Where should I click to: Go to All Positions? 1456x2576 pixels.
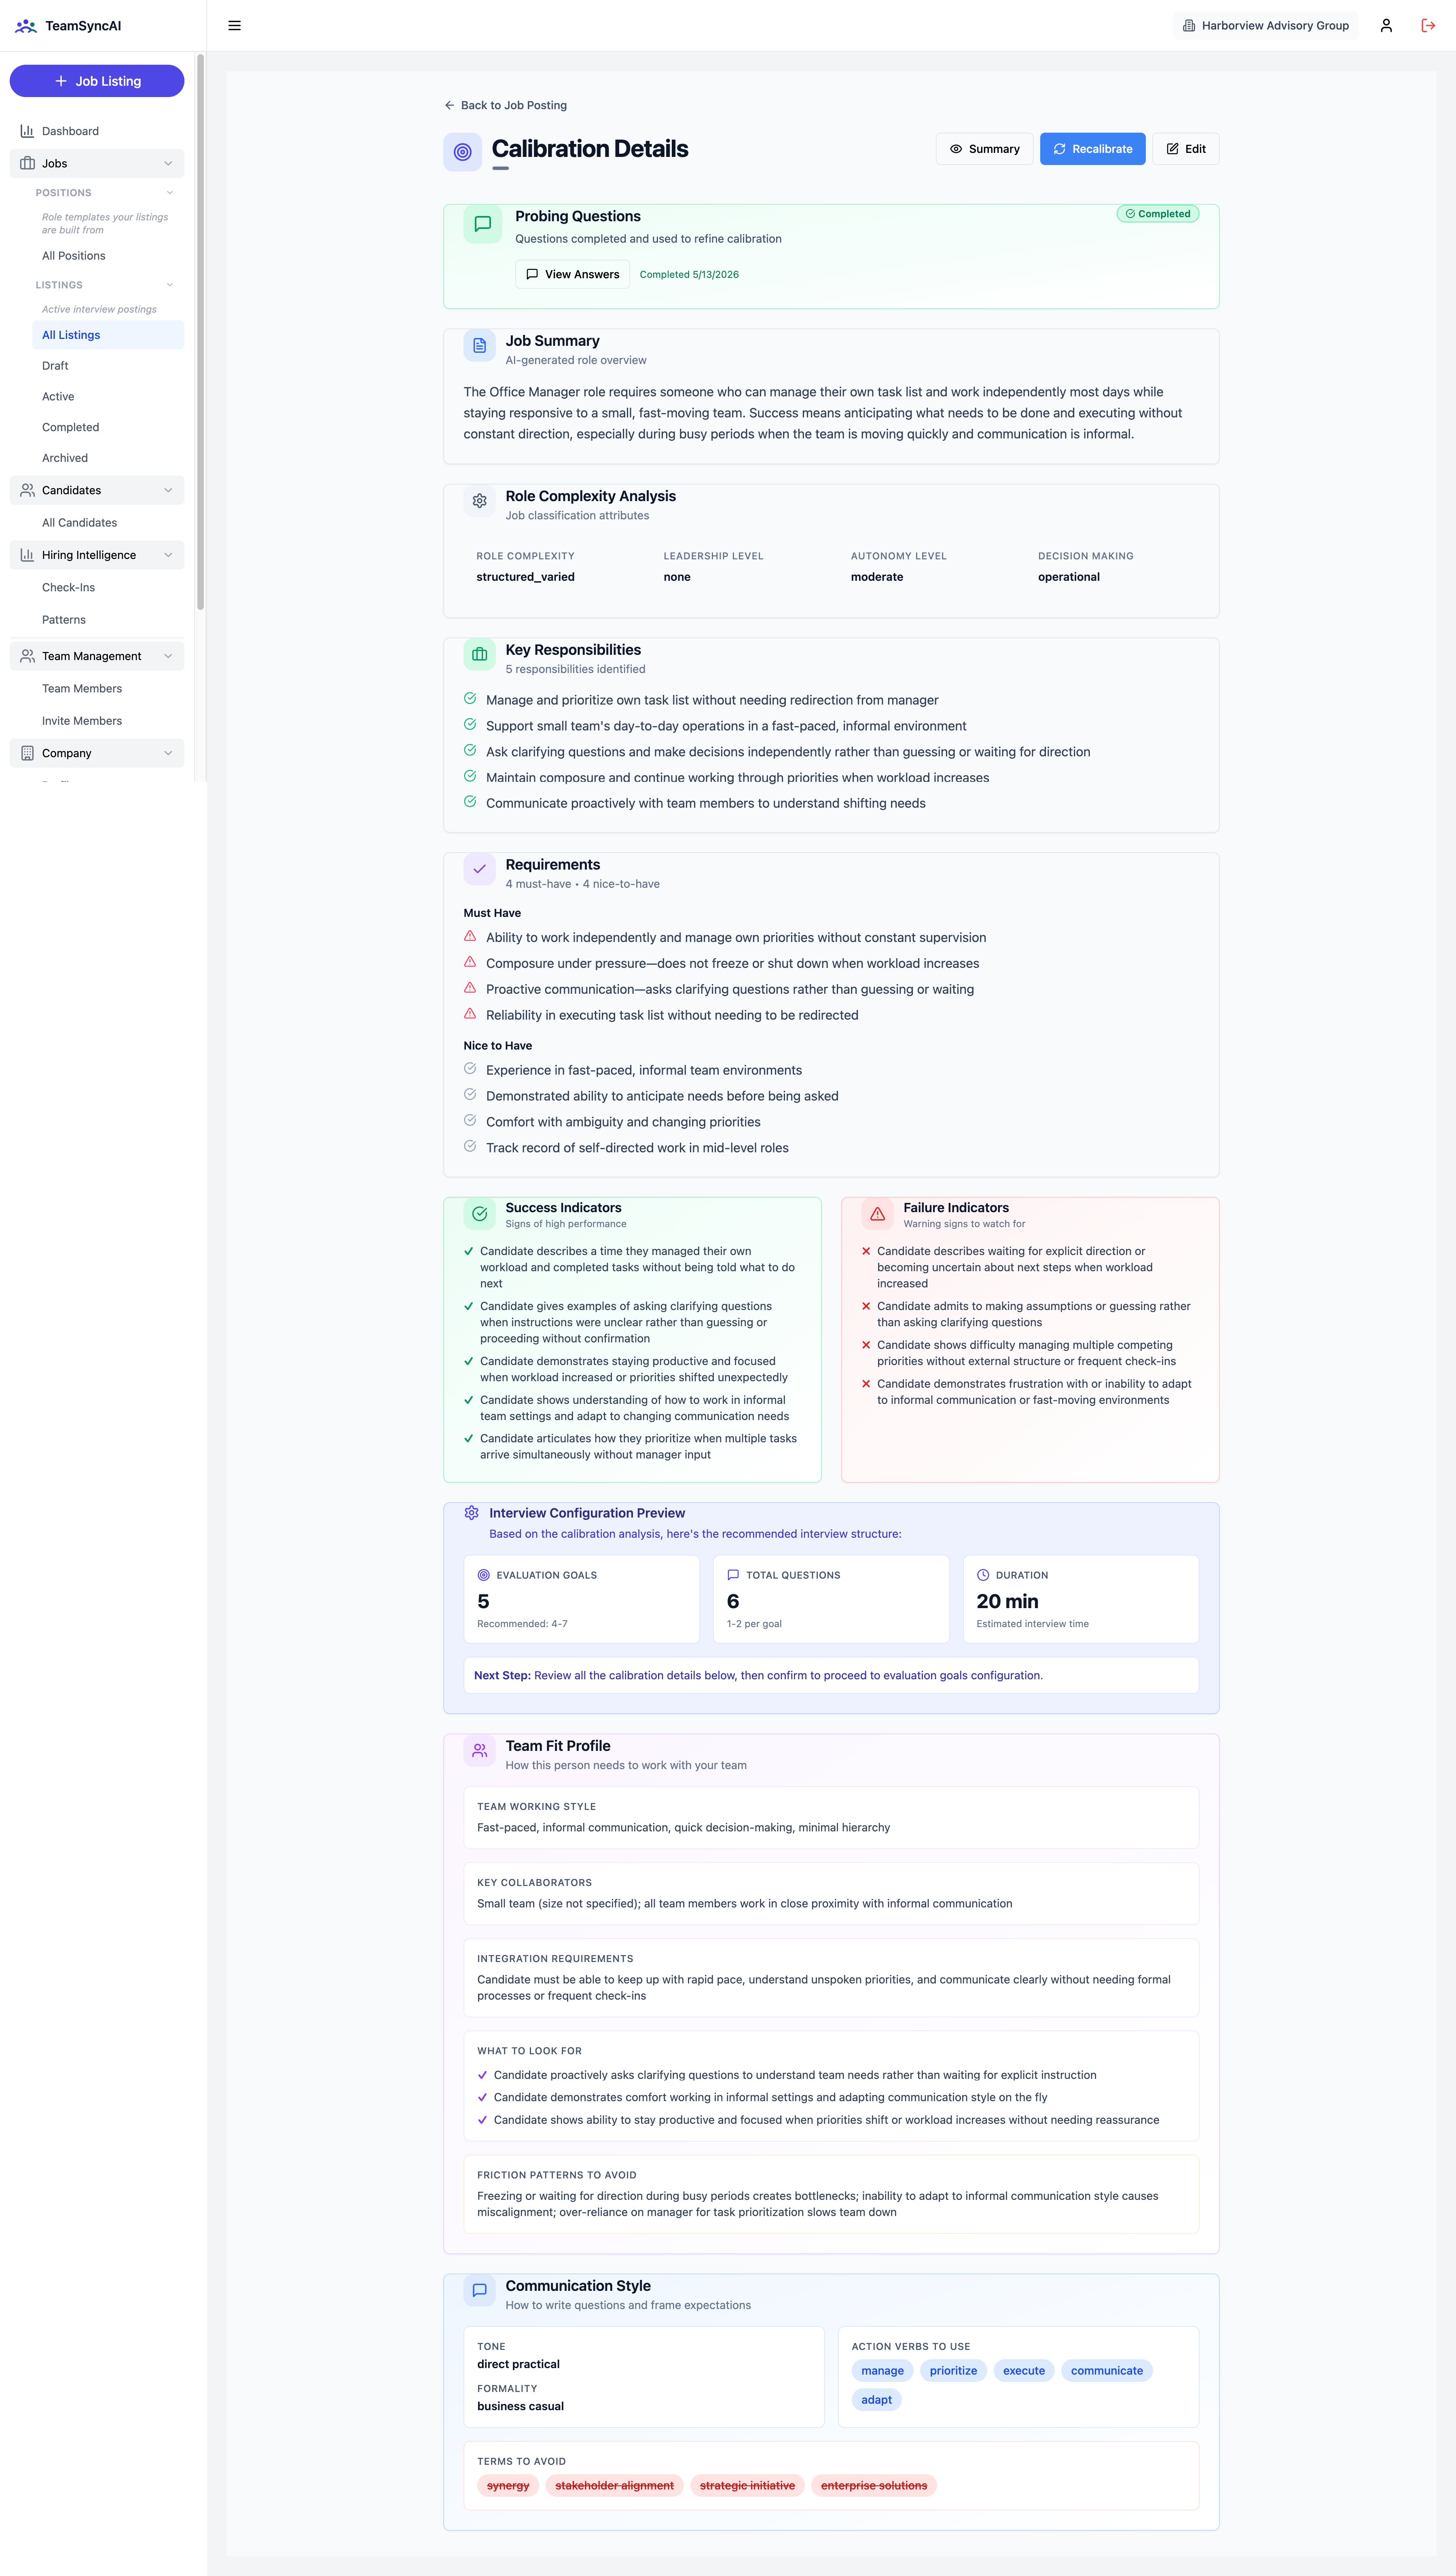pyautogui.click(x=108, y=256)
